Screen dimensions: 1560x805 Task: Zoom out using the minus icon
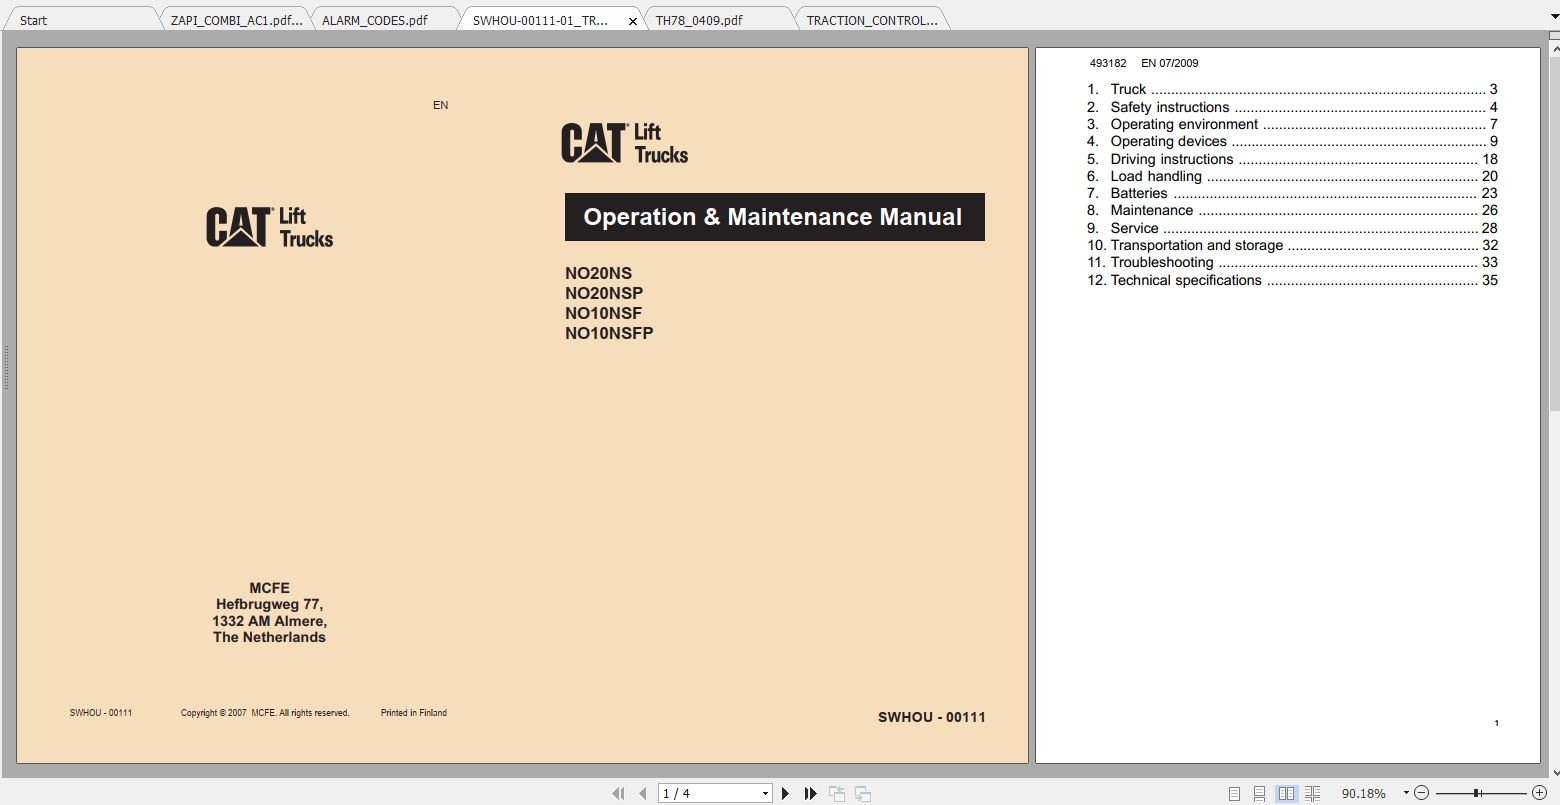pos(1421,792)
